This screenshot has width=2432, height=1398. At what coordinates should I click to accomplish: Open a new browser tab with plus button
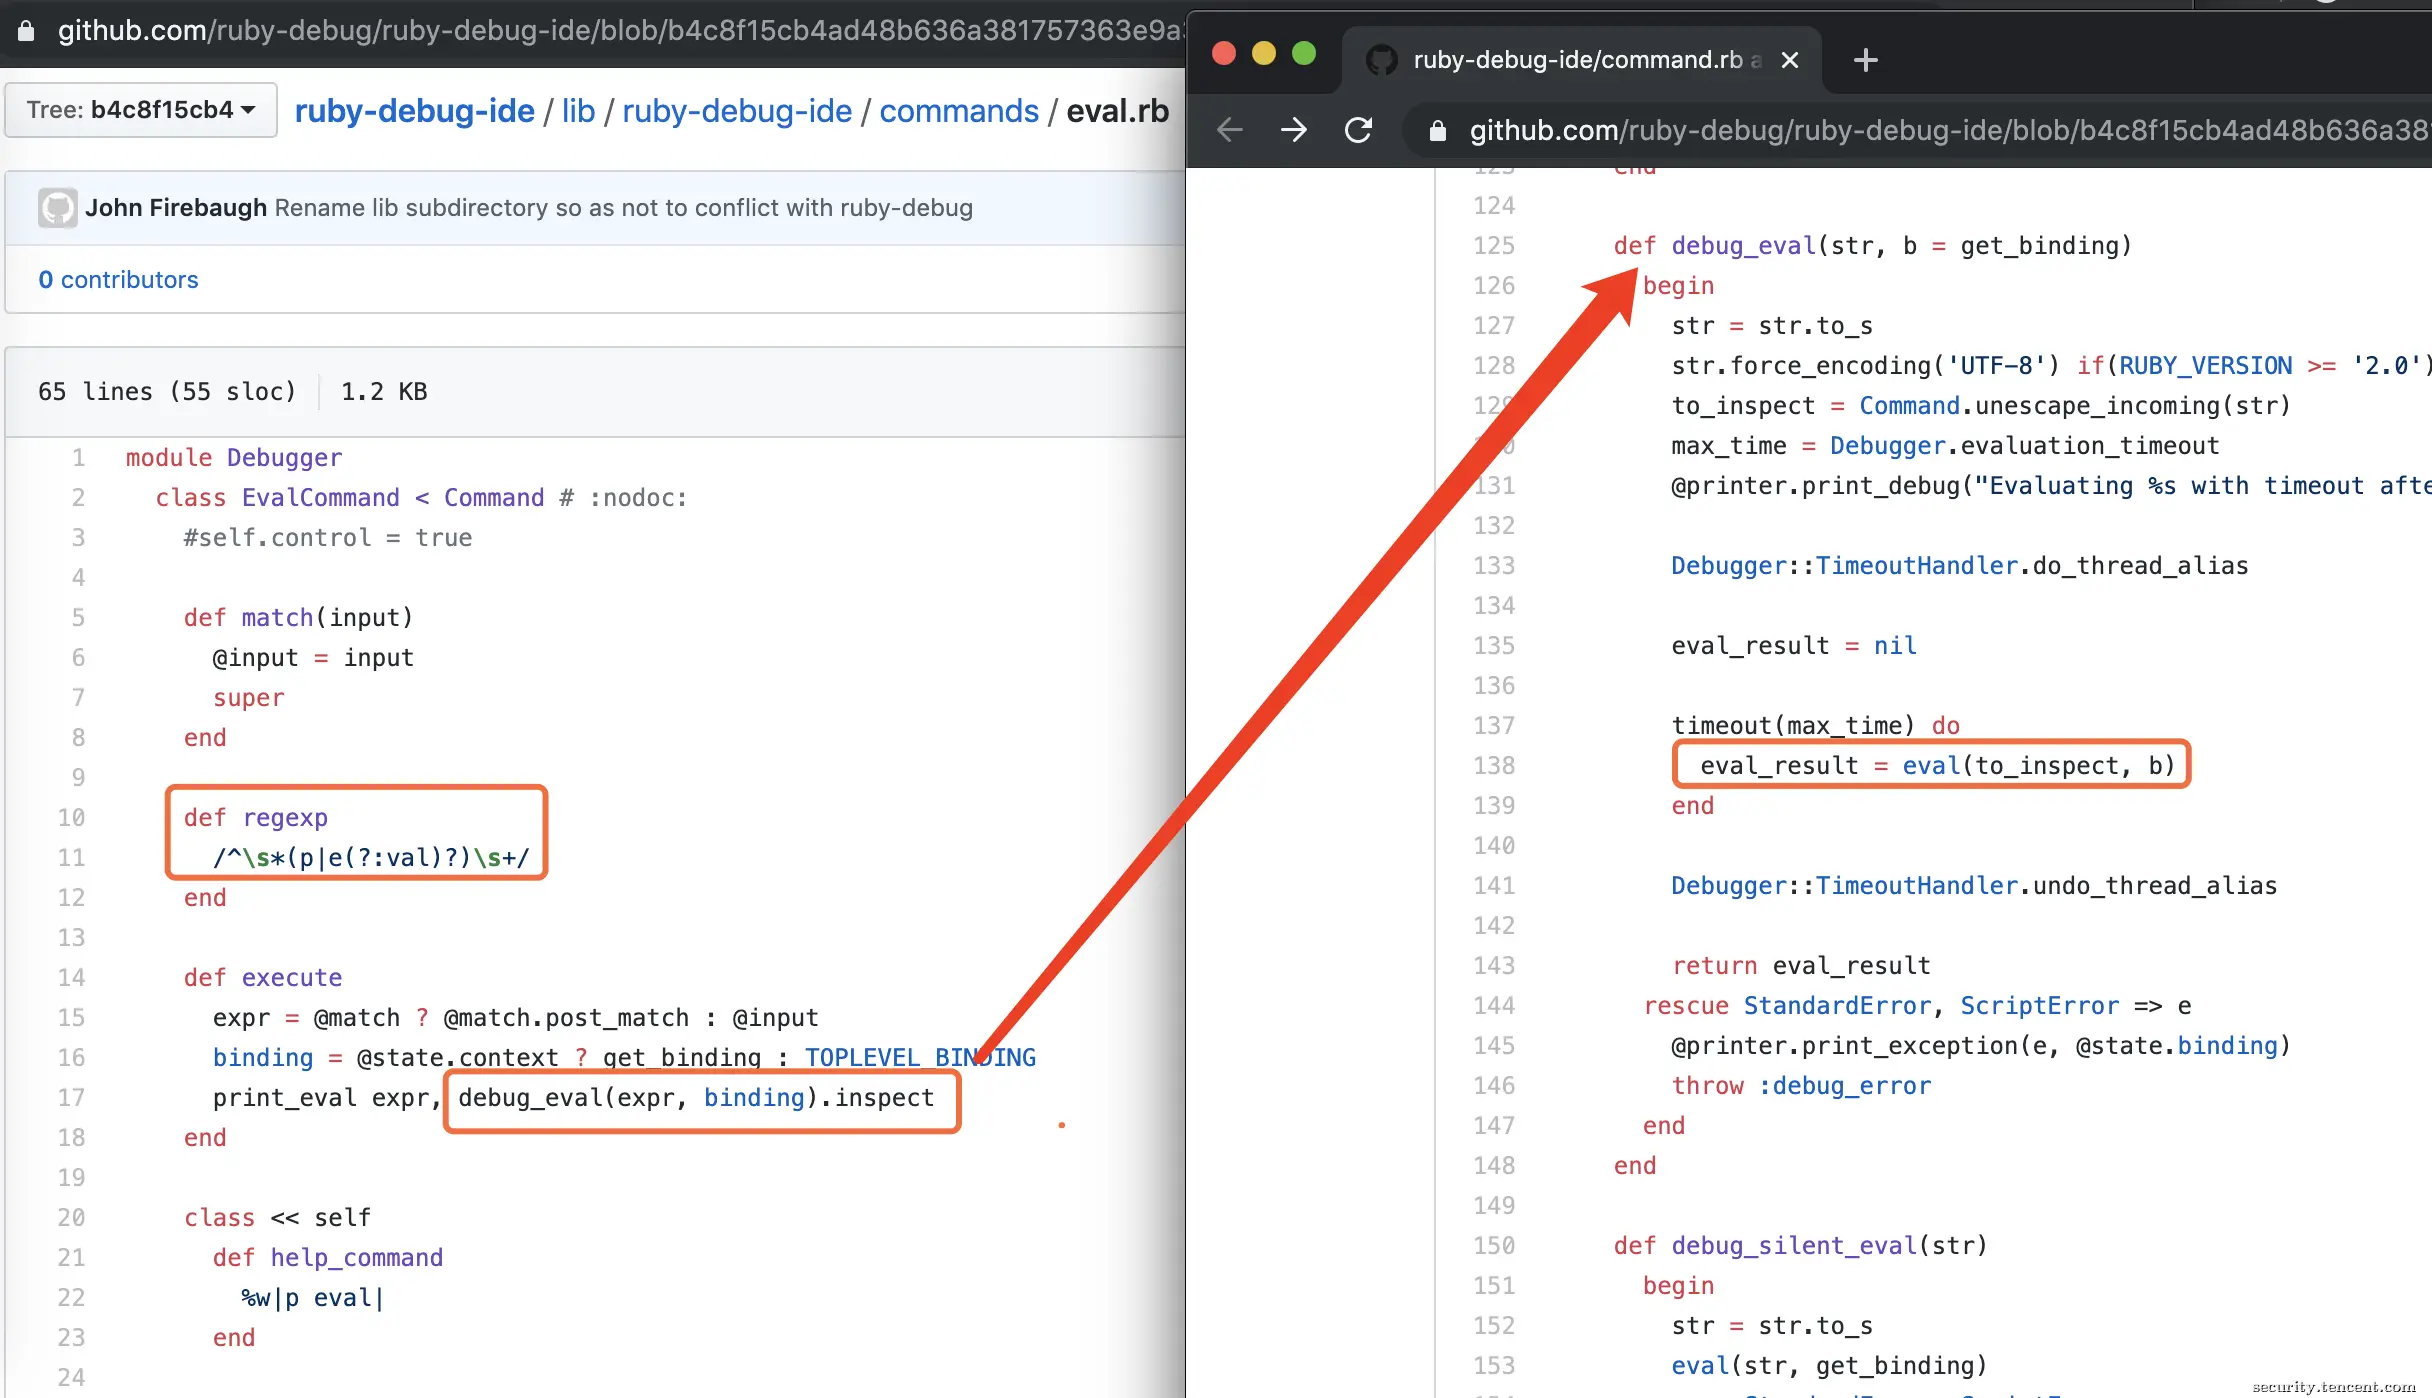click(x=1865, y=60)
